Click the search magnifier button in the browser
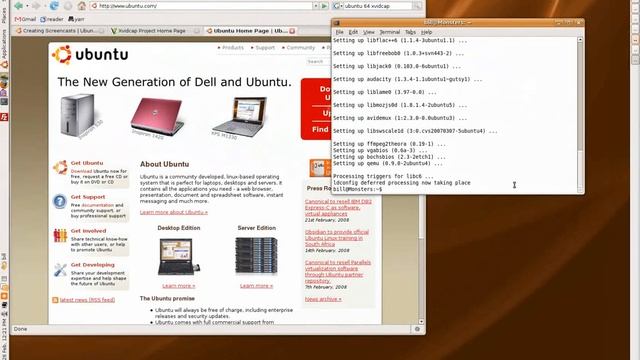 417,6
